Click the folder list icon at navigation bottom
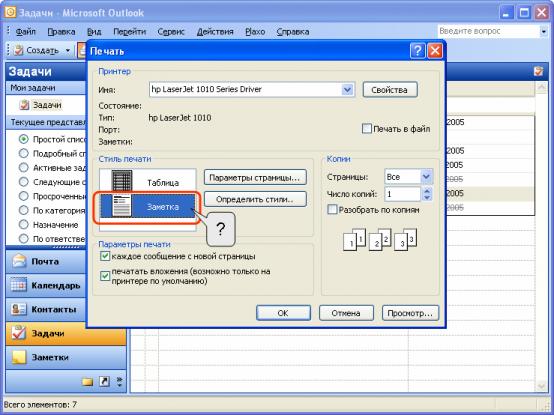This screenshot has height=415, width=554. [x=87, y=382]
